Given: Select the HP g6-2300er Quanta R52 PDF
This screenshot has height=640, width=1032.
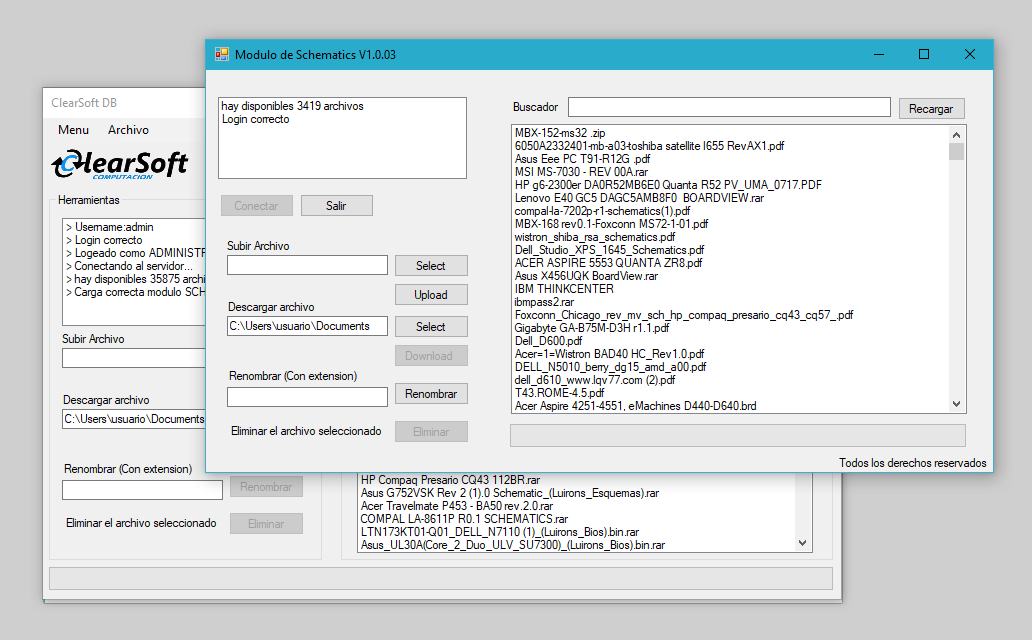Looking at the screenshot, I should click(668, 185).
